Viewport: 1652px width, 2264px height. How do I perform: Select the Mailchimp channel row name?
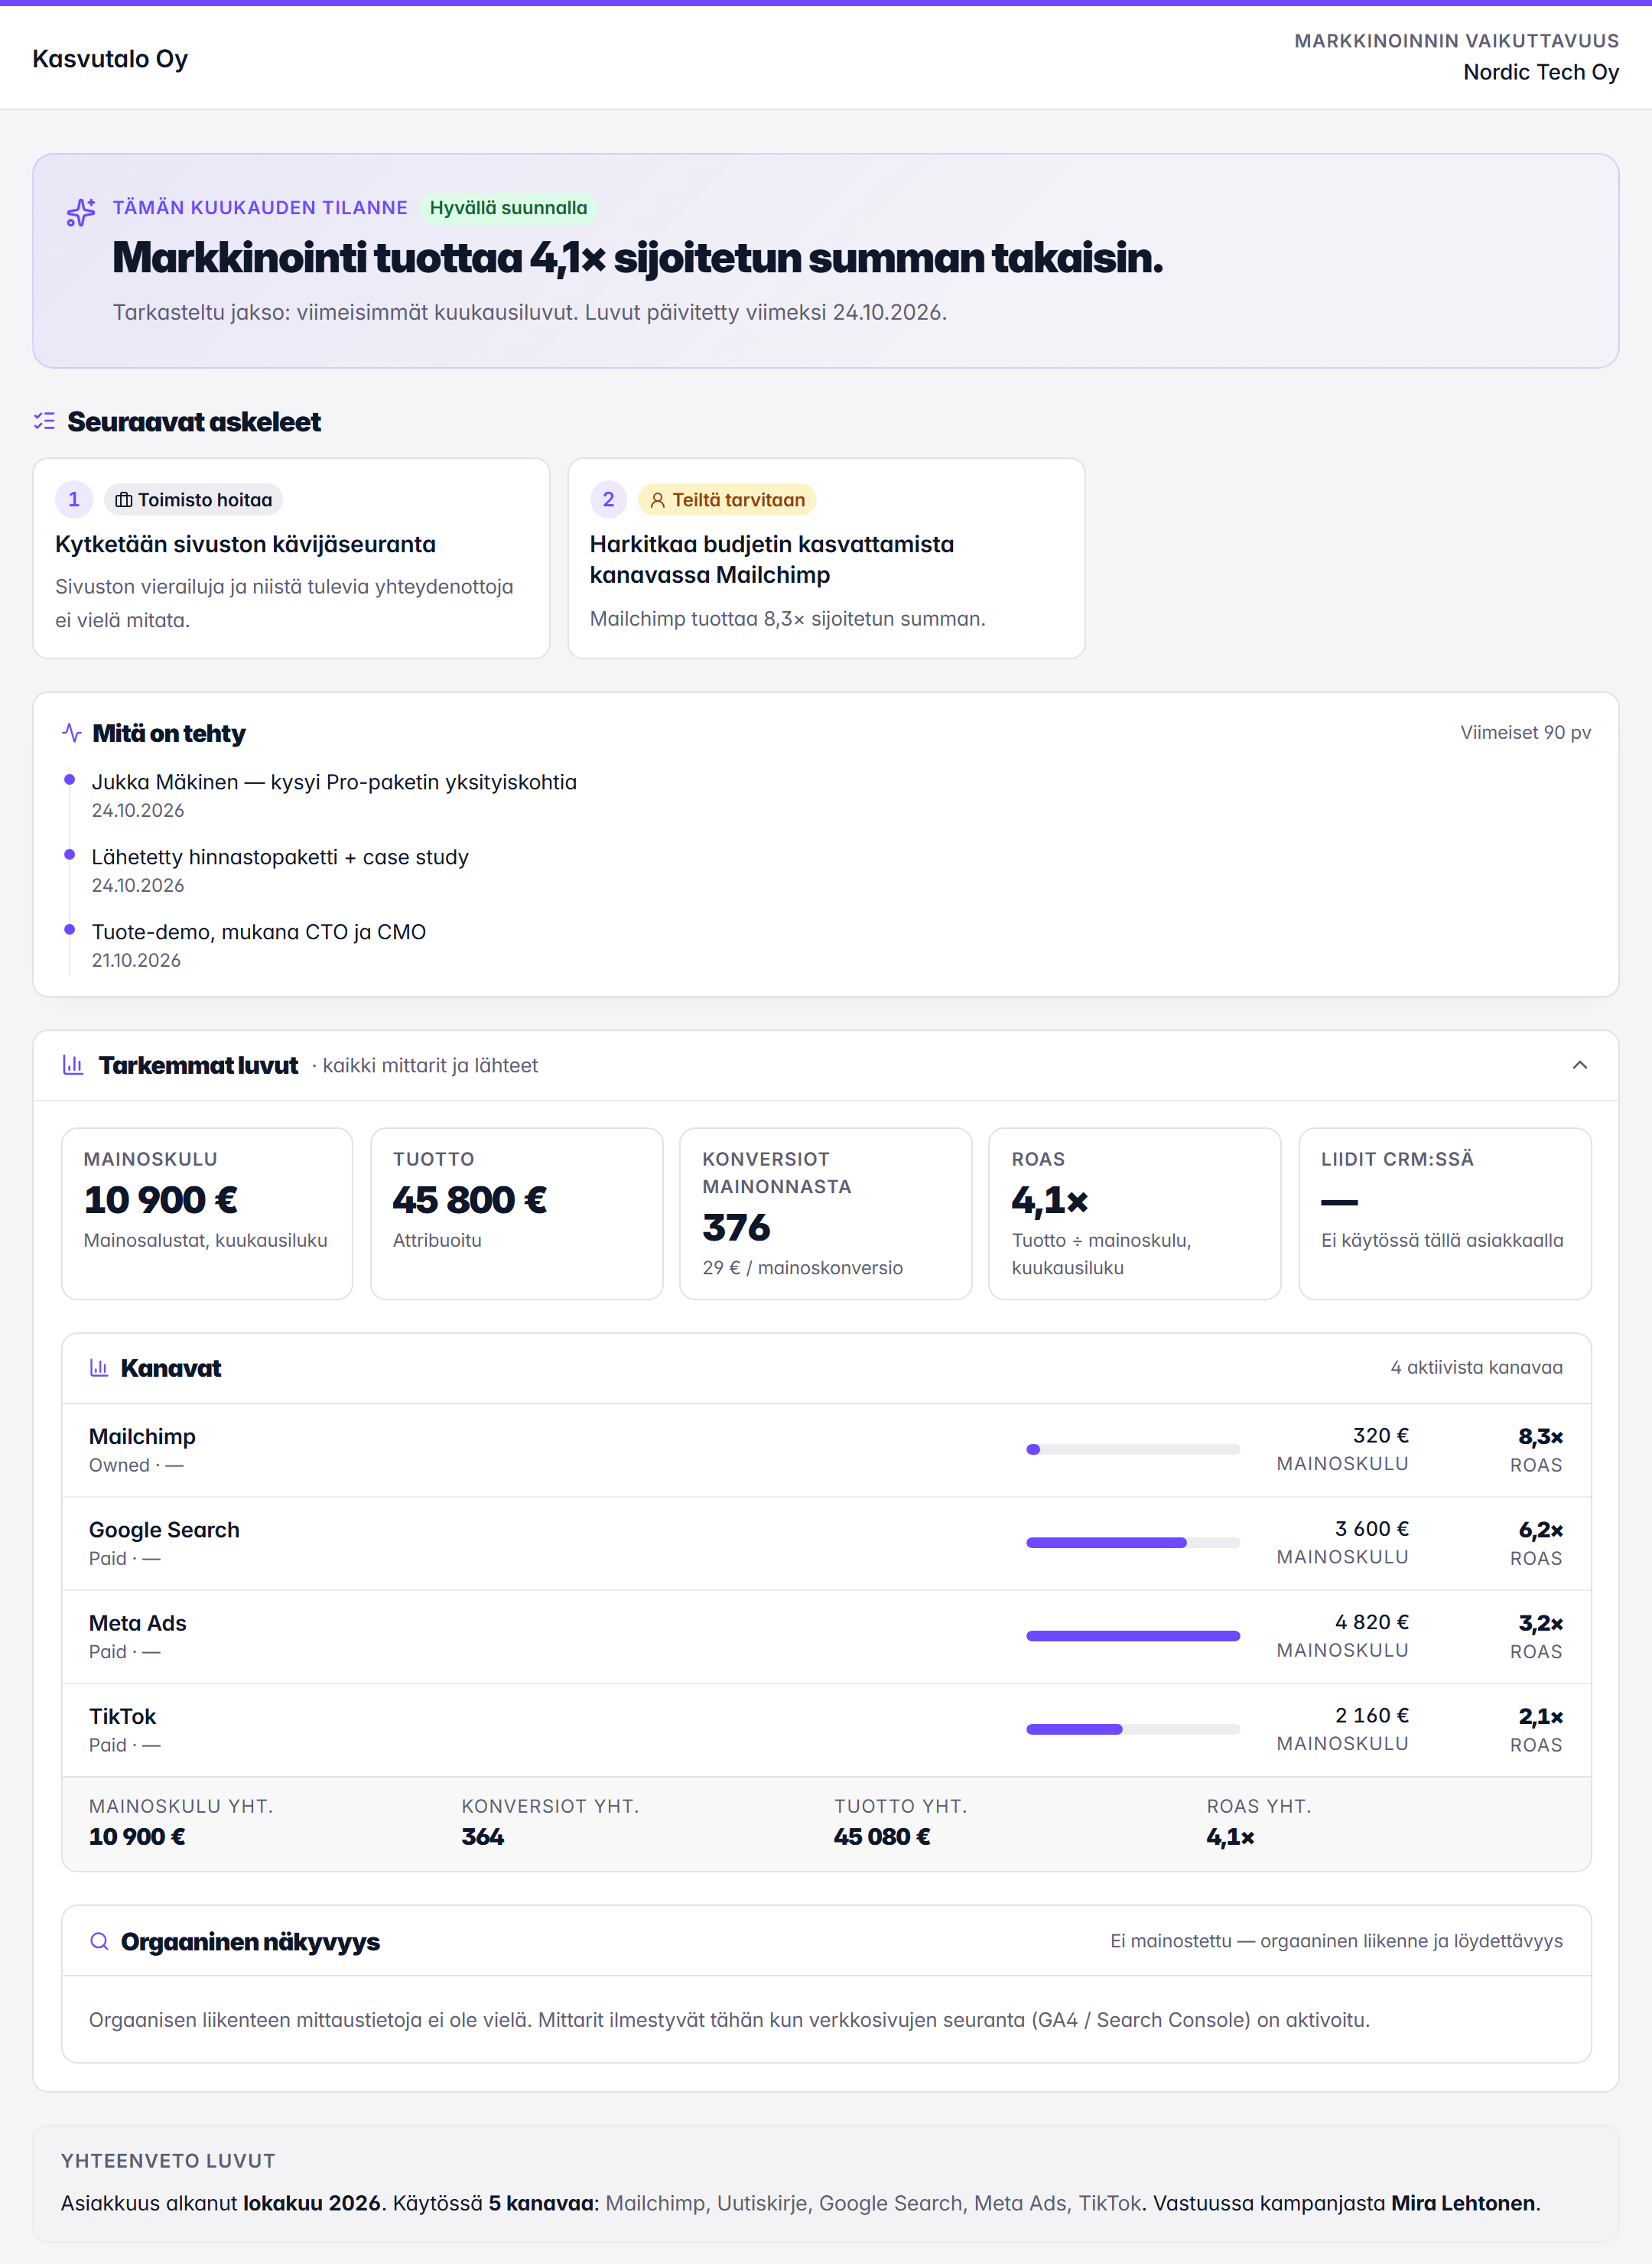[x=142, y=1436]
